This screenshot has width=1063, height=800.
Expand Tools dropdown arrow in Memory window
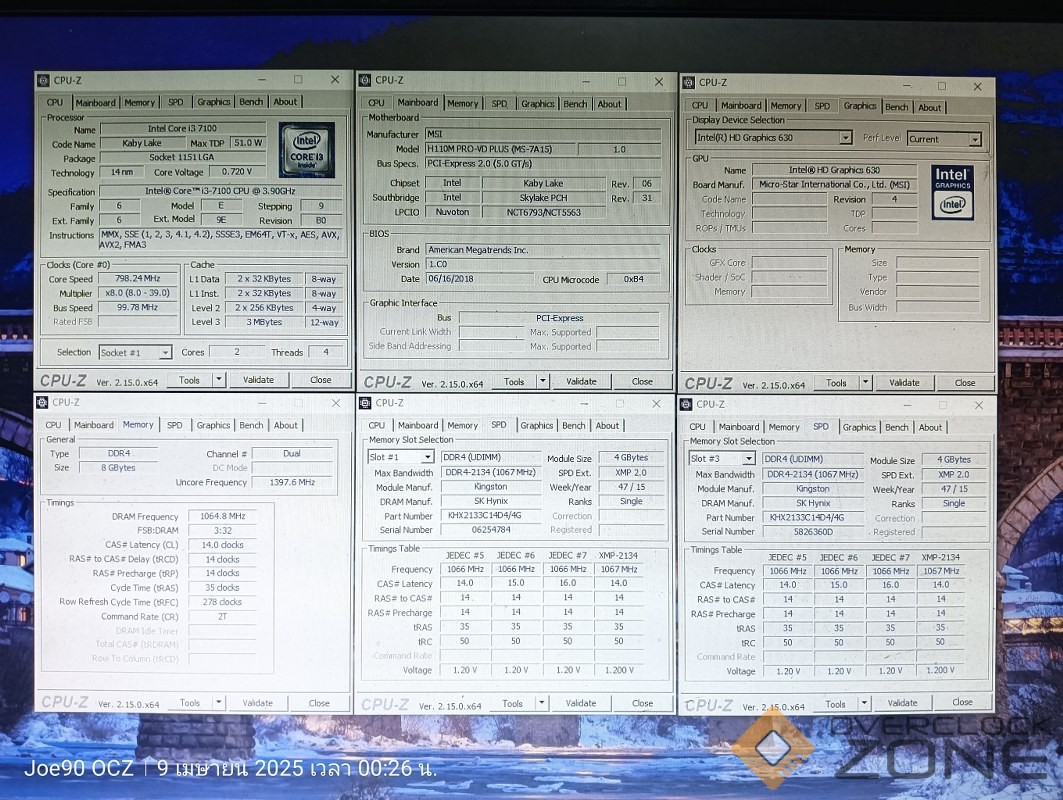(219, 702)
